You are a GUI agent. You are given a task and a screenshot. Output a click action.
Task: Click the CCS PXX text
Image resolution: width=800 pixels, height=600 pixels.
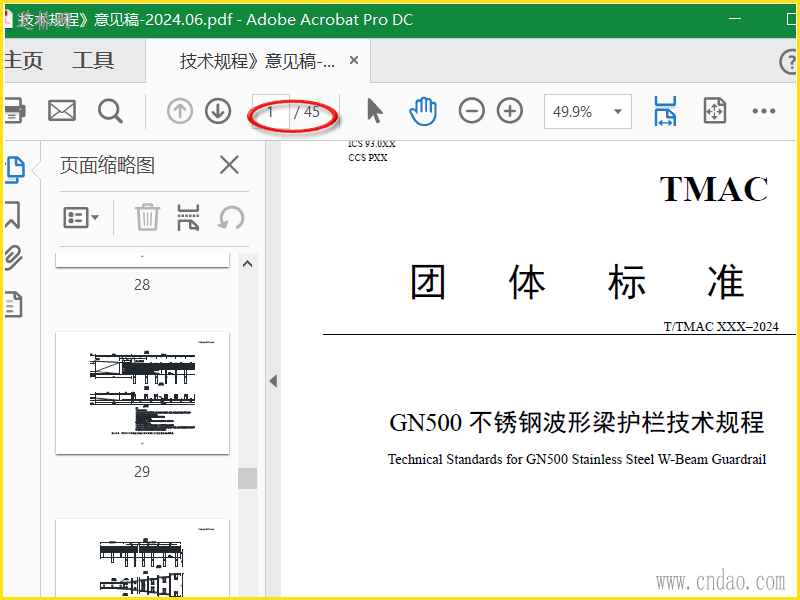(367, 158)
